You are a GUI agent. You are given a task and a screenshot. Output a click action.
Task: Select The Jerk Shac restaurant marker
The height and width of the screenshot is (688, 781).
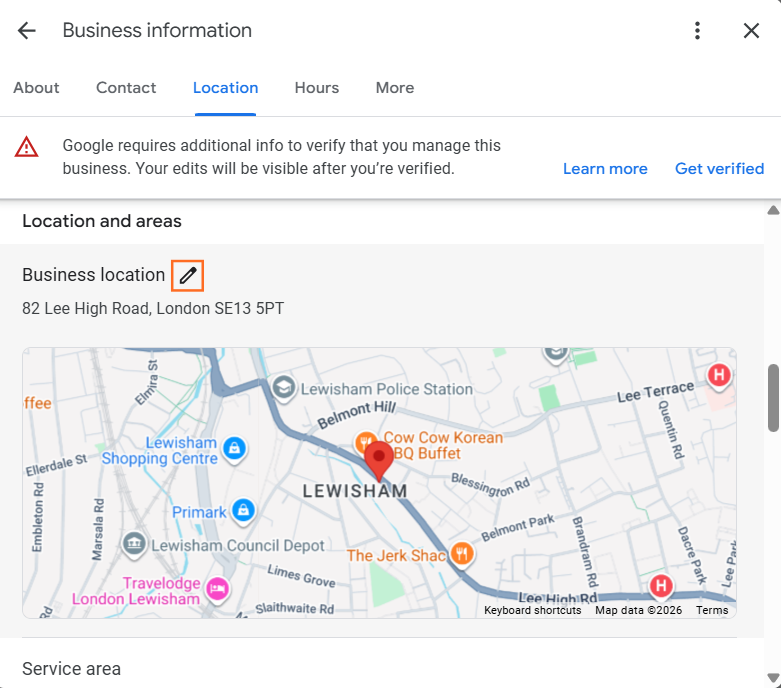[x=462, y=553]
